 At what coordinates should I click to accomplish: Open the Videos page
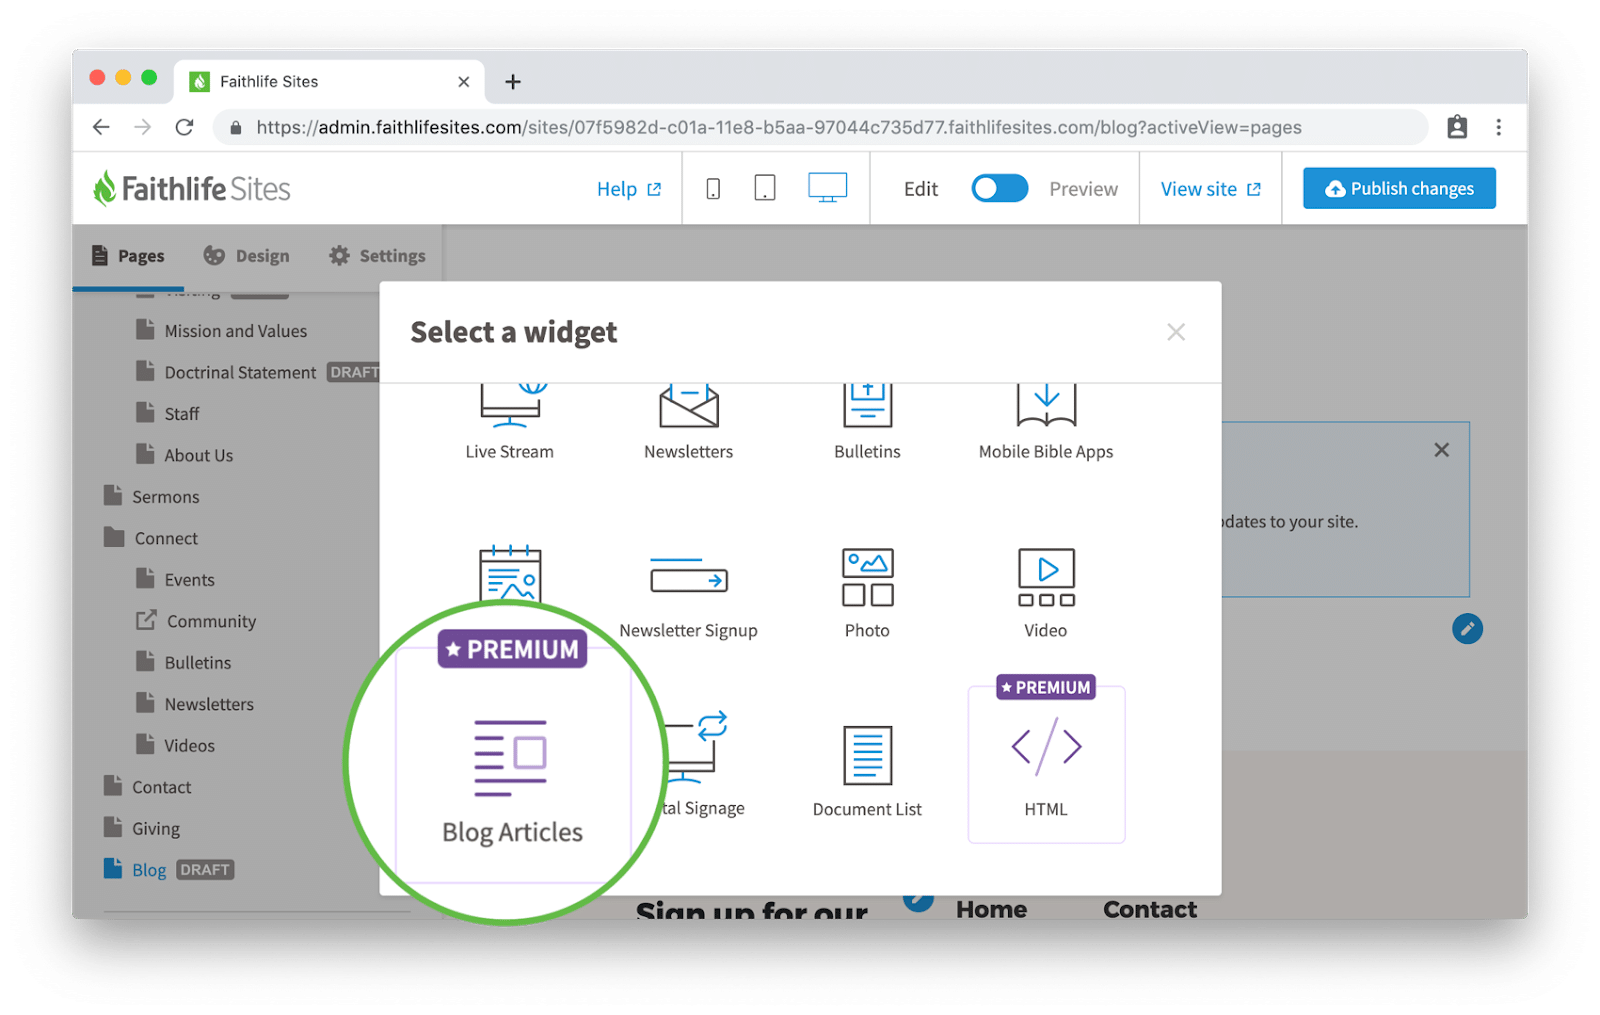point(175,745)
